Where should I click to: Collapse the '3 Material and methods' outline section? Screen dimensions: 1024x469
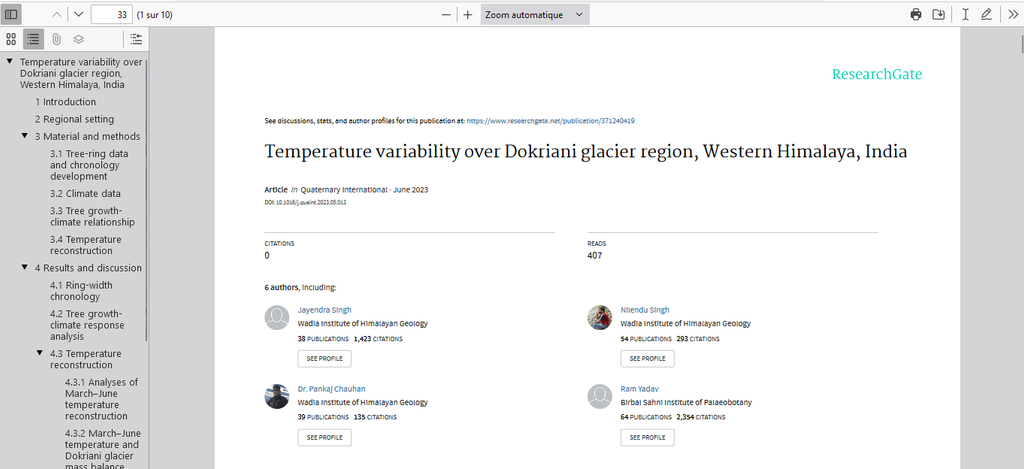point(25,136)
